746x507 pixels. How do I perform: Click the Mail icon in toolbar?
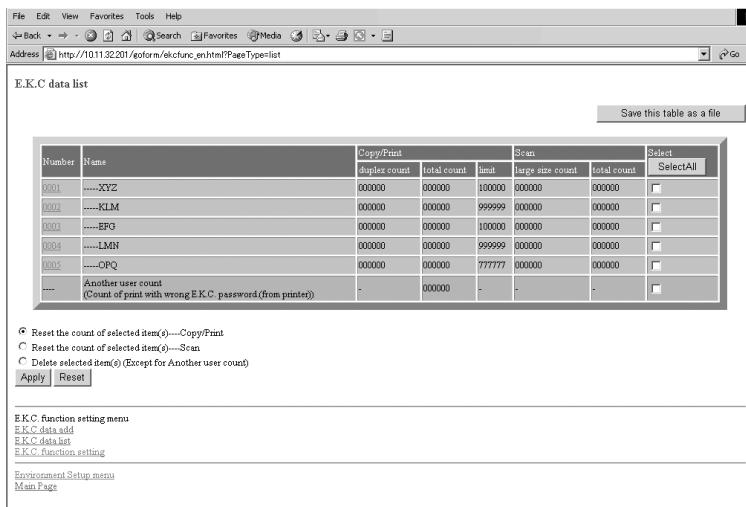pos(318,36)
